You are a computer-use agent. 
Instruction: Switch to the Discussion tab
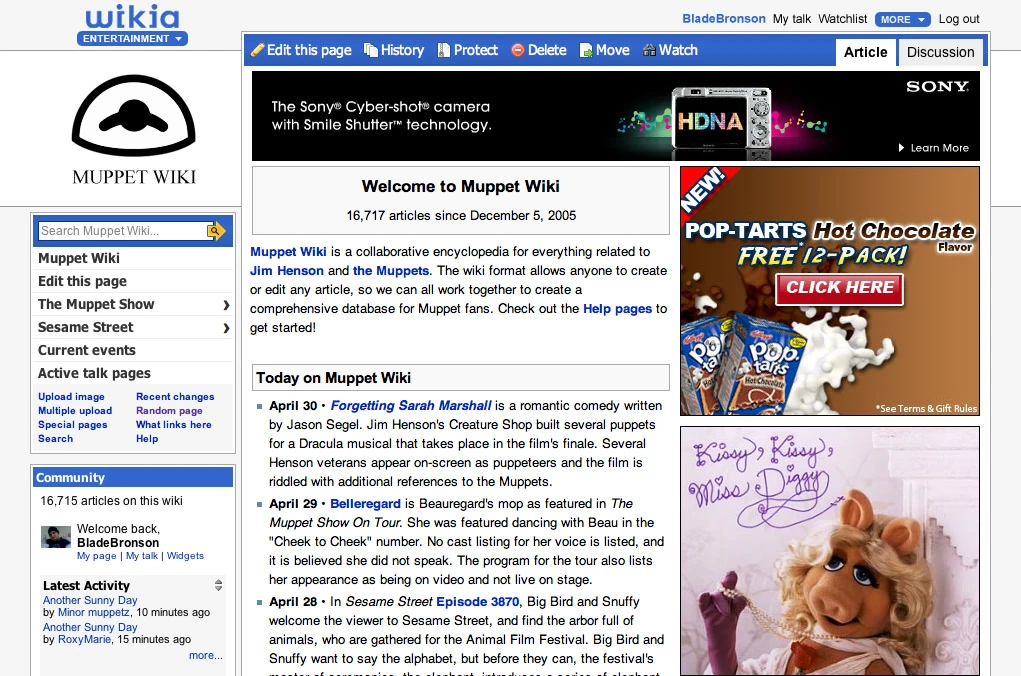940,52
